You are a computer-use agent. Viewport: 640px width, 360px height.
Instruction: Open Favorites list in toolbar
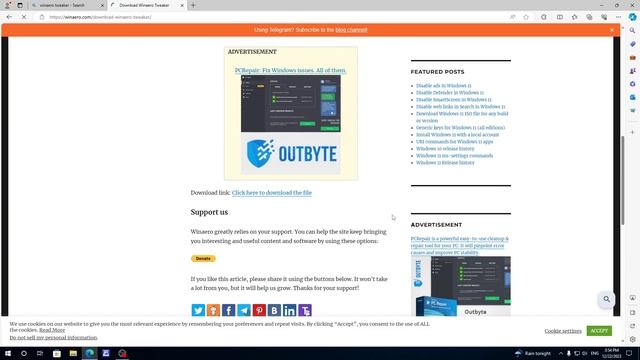[574, 17]
